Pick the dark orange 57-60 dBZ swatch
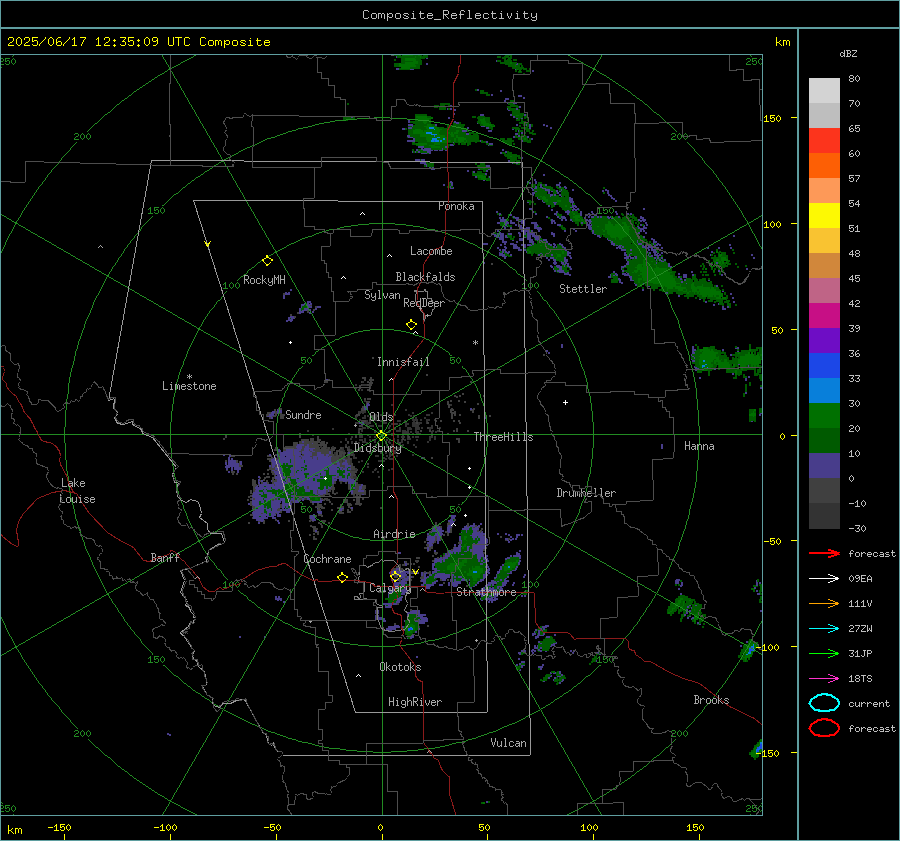Viewport: 900px width, 841px height. pyautogui.click(x=824, y=165)
